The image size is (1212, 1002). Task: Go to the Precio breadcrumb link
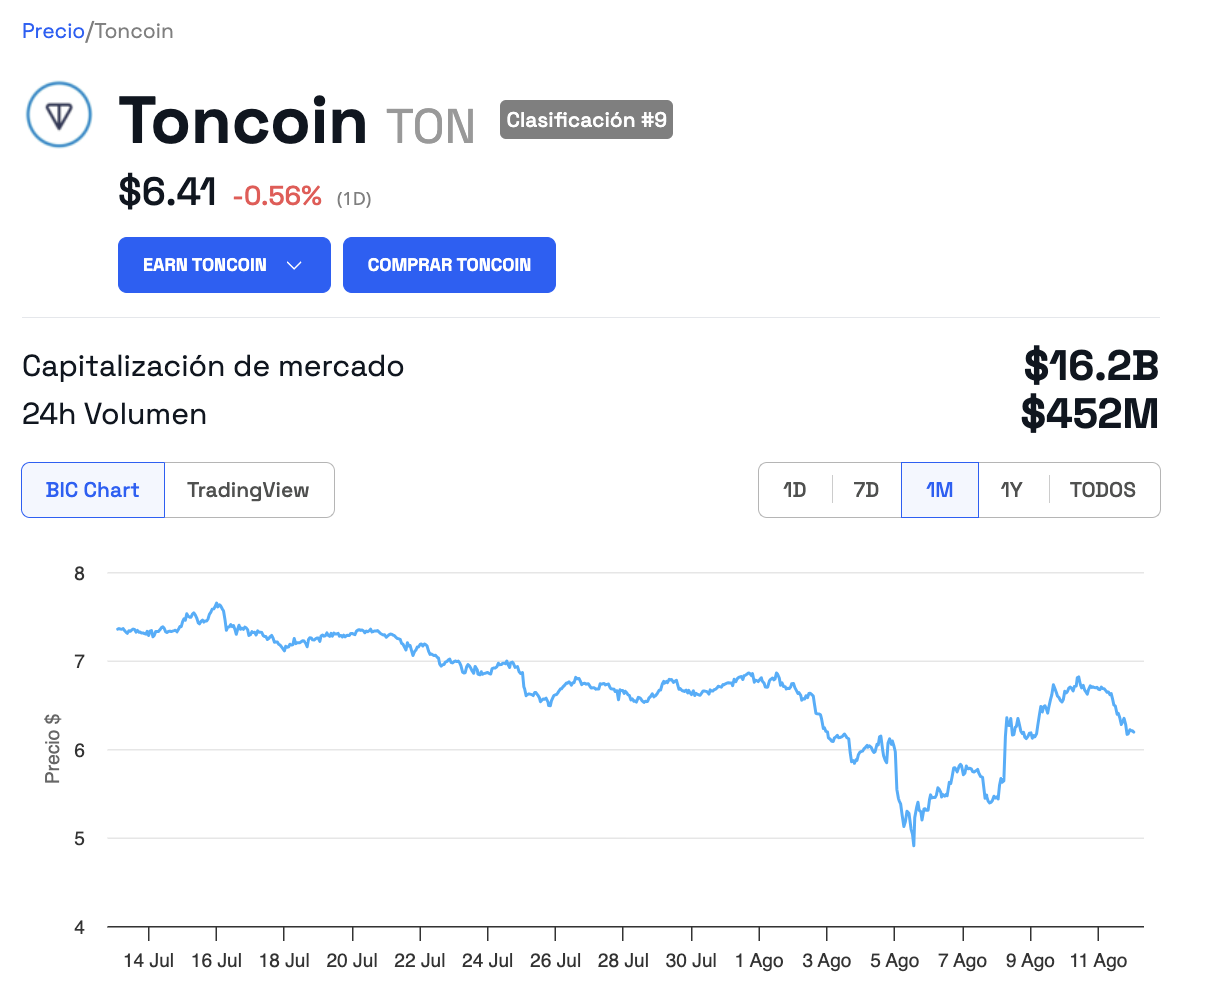53,31
